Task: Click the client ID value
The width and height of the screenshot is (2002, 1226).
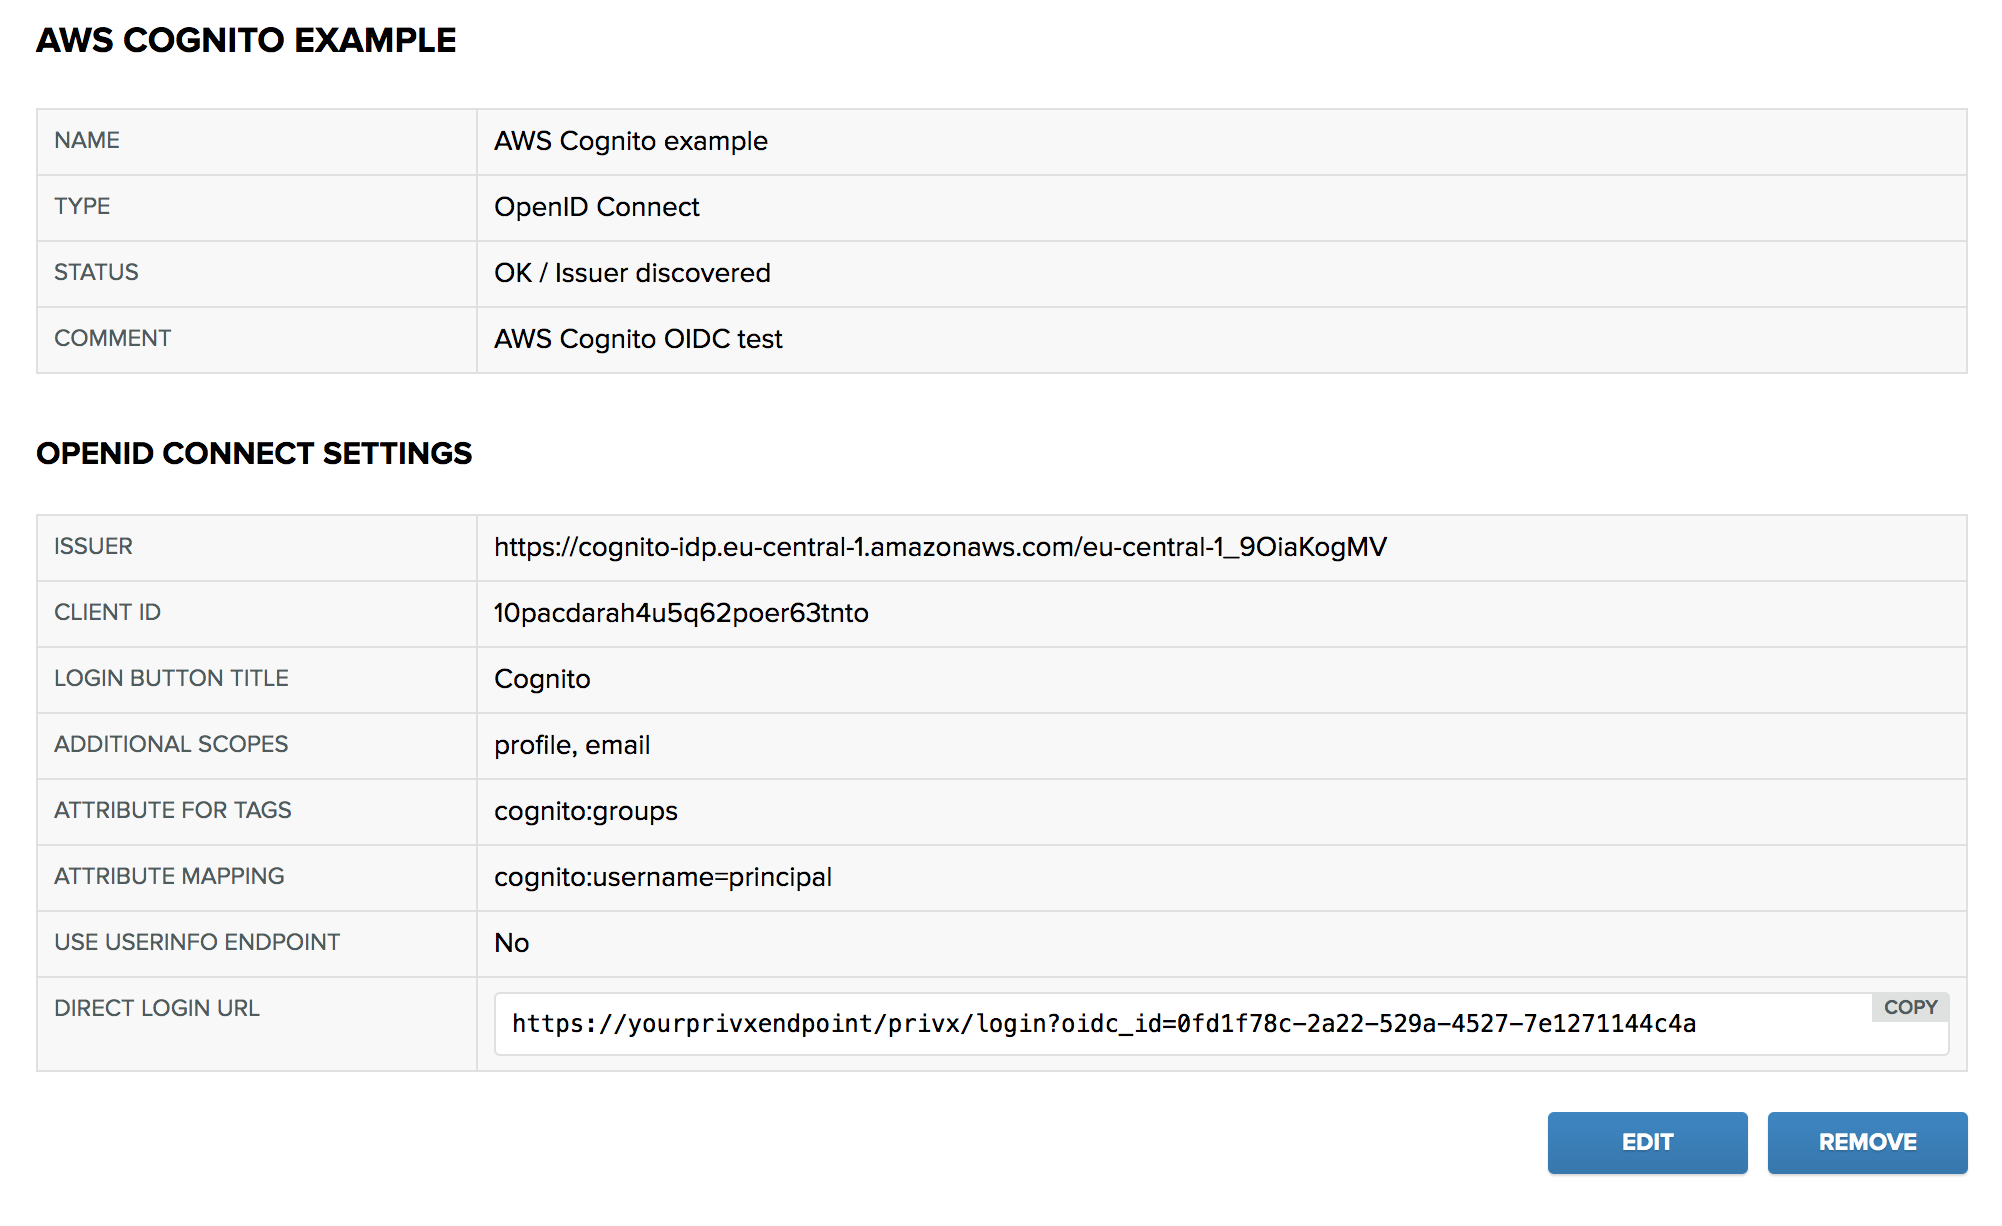Action: point(681,613)
